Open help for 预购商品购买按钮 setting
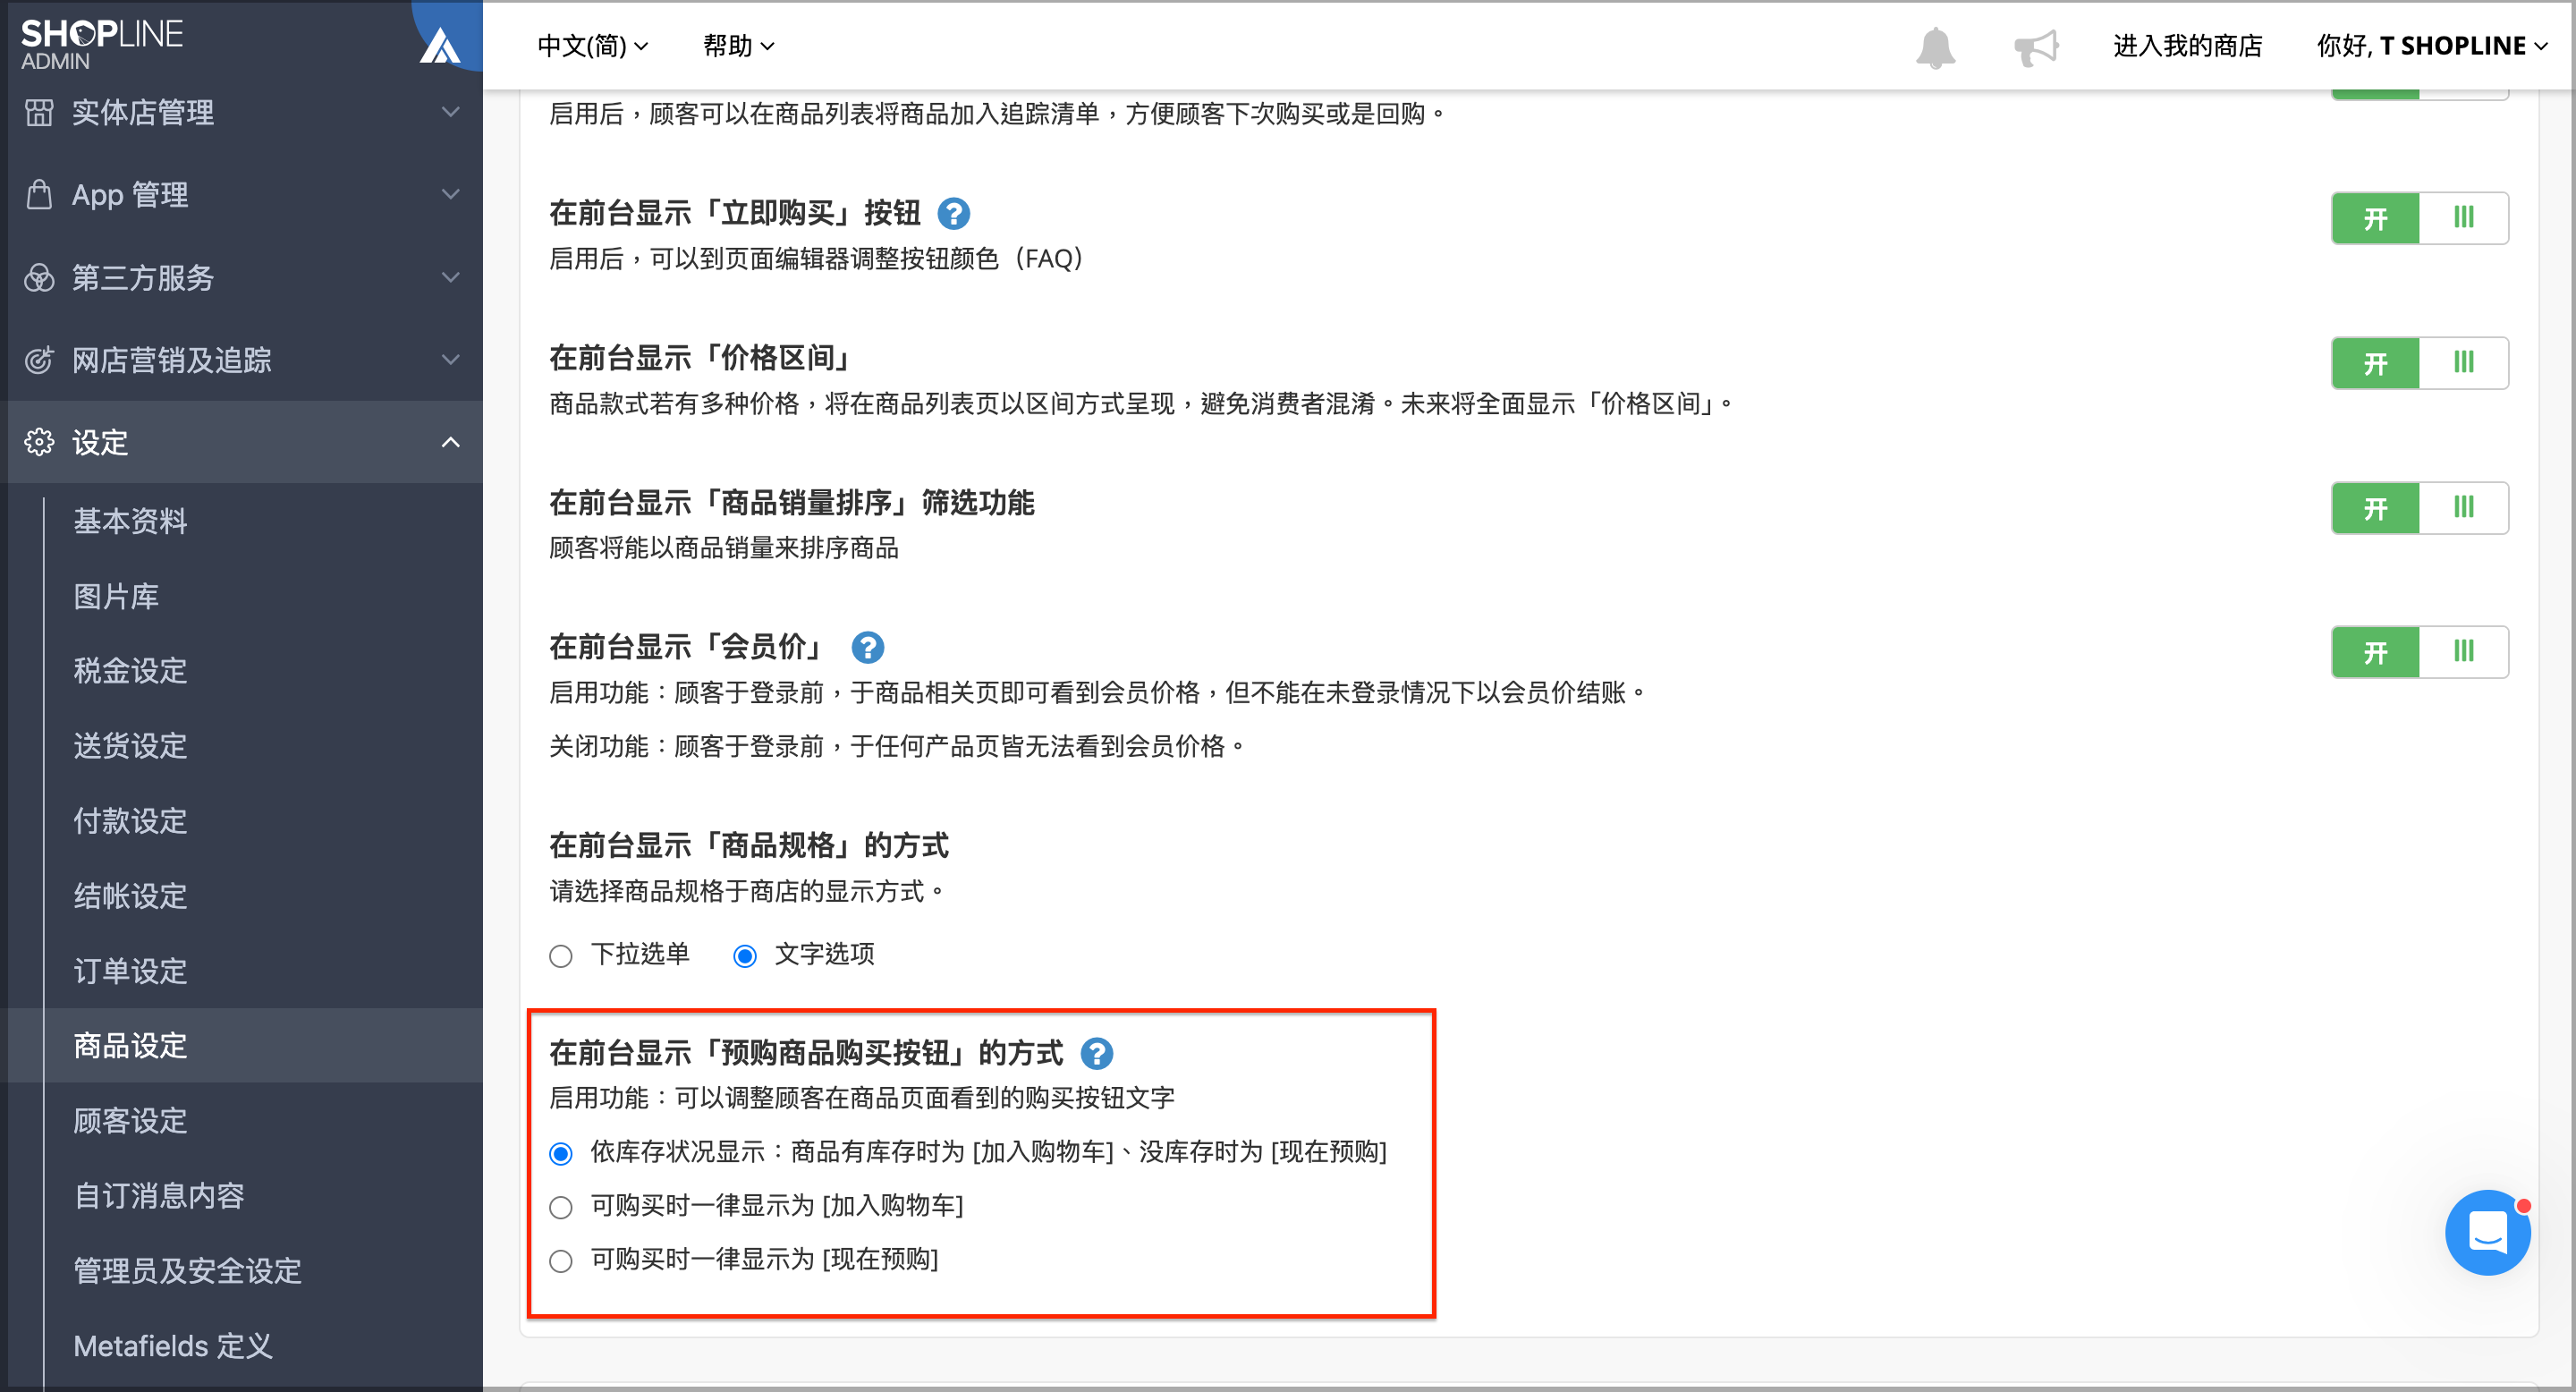Screen dimensions: 2576x1392 click(1096, 1053)
